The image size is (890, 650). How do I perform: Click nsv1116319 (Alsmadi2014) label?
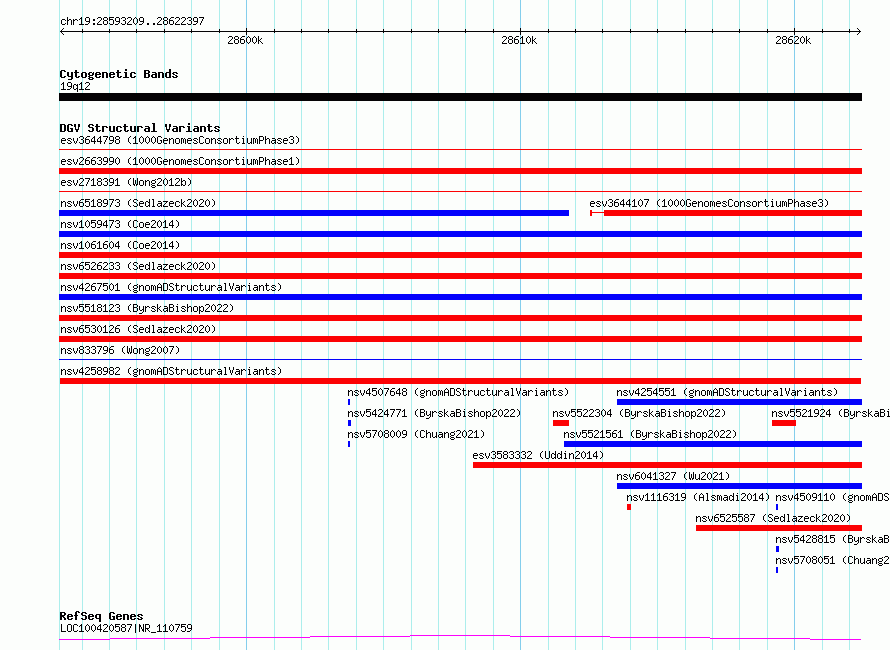pos(698,497)
